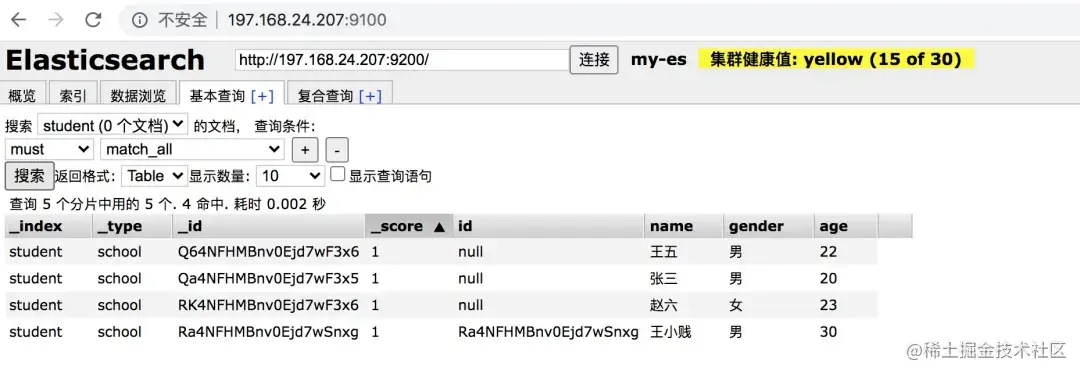Click _id cell Q64NFHMBnv0Ejd7wF3x6

268,252
